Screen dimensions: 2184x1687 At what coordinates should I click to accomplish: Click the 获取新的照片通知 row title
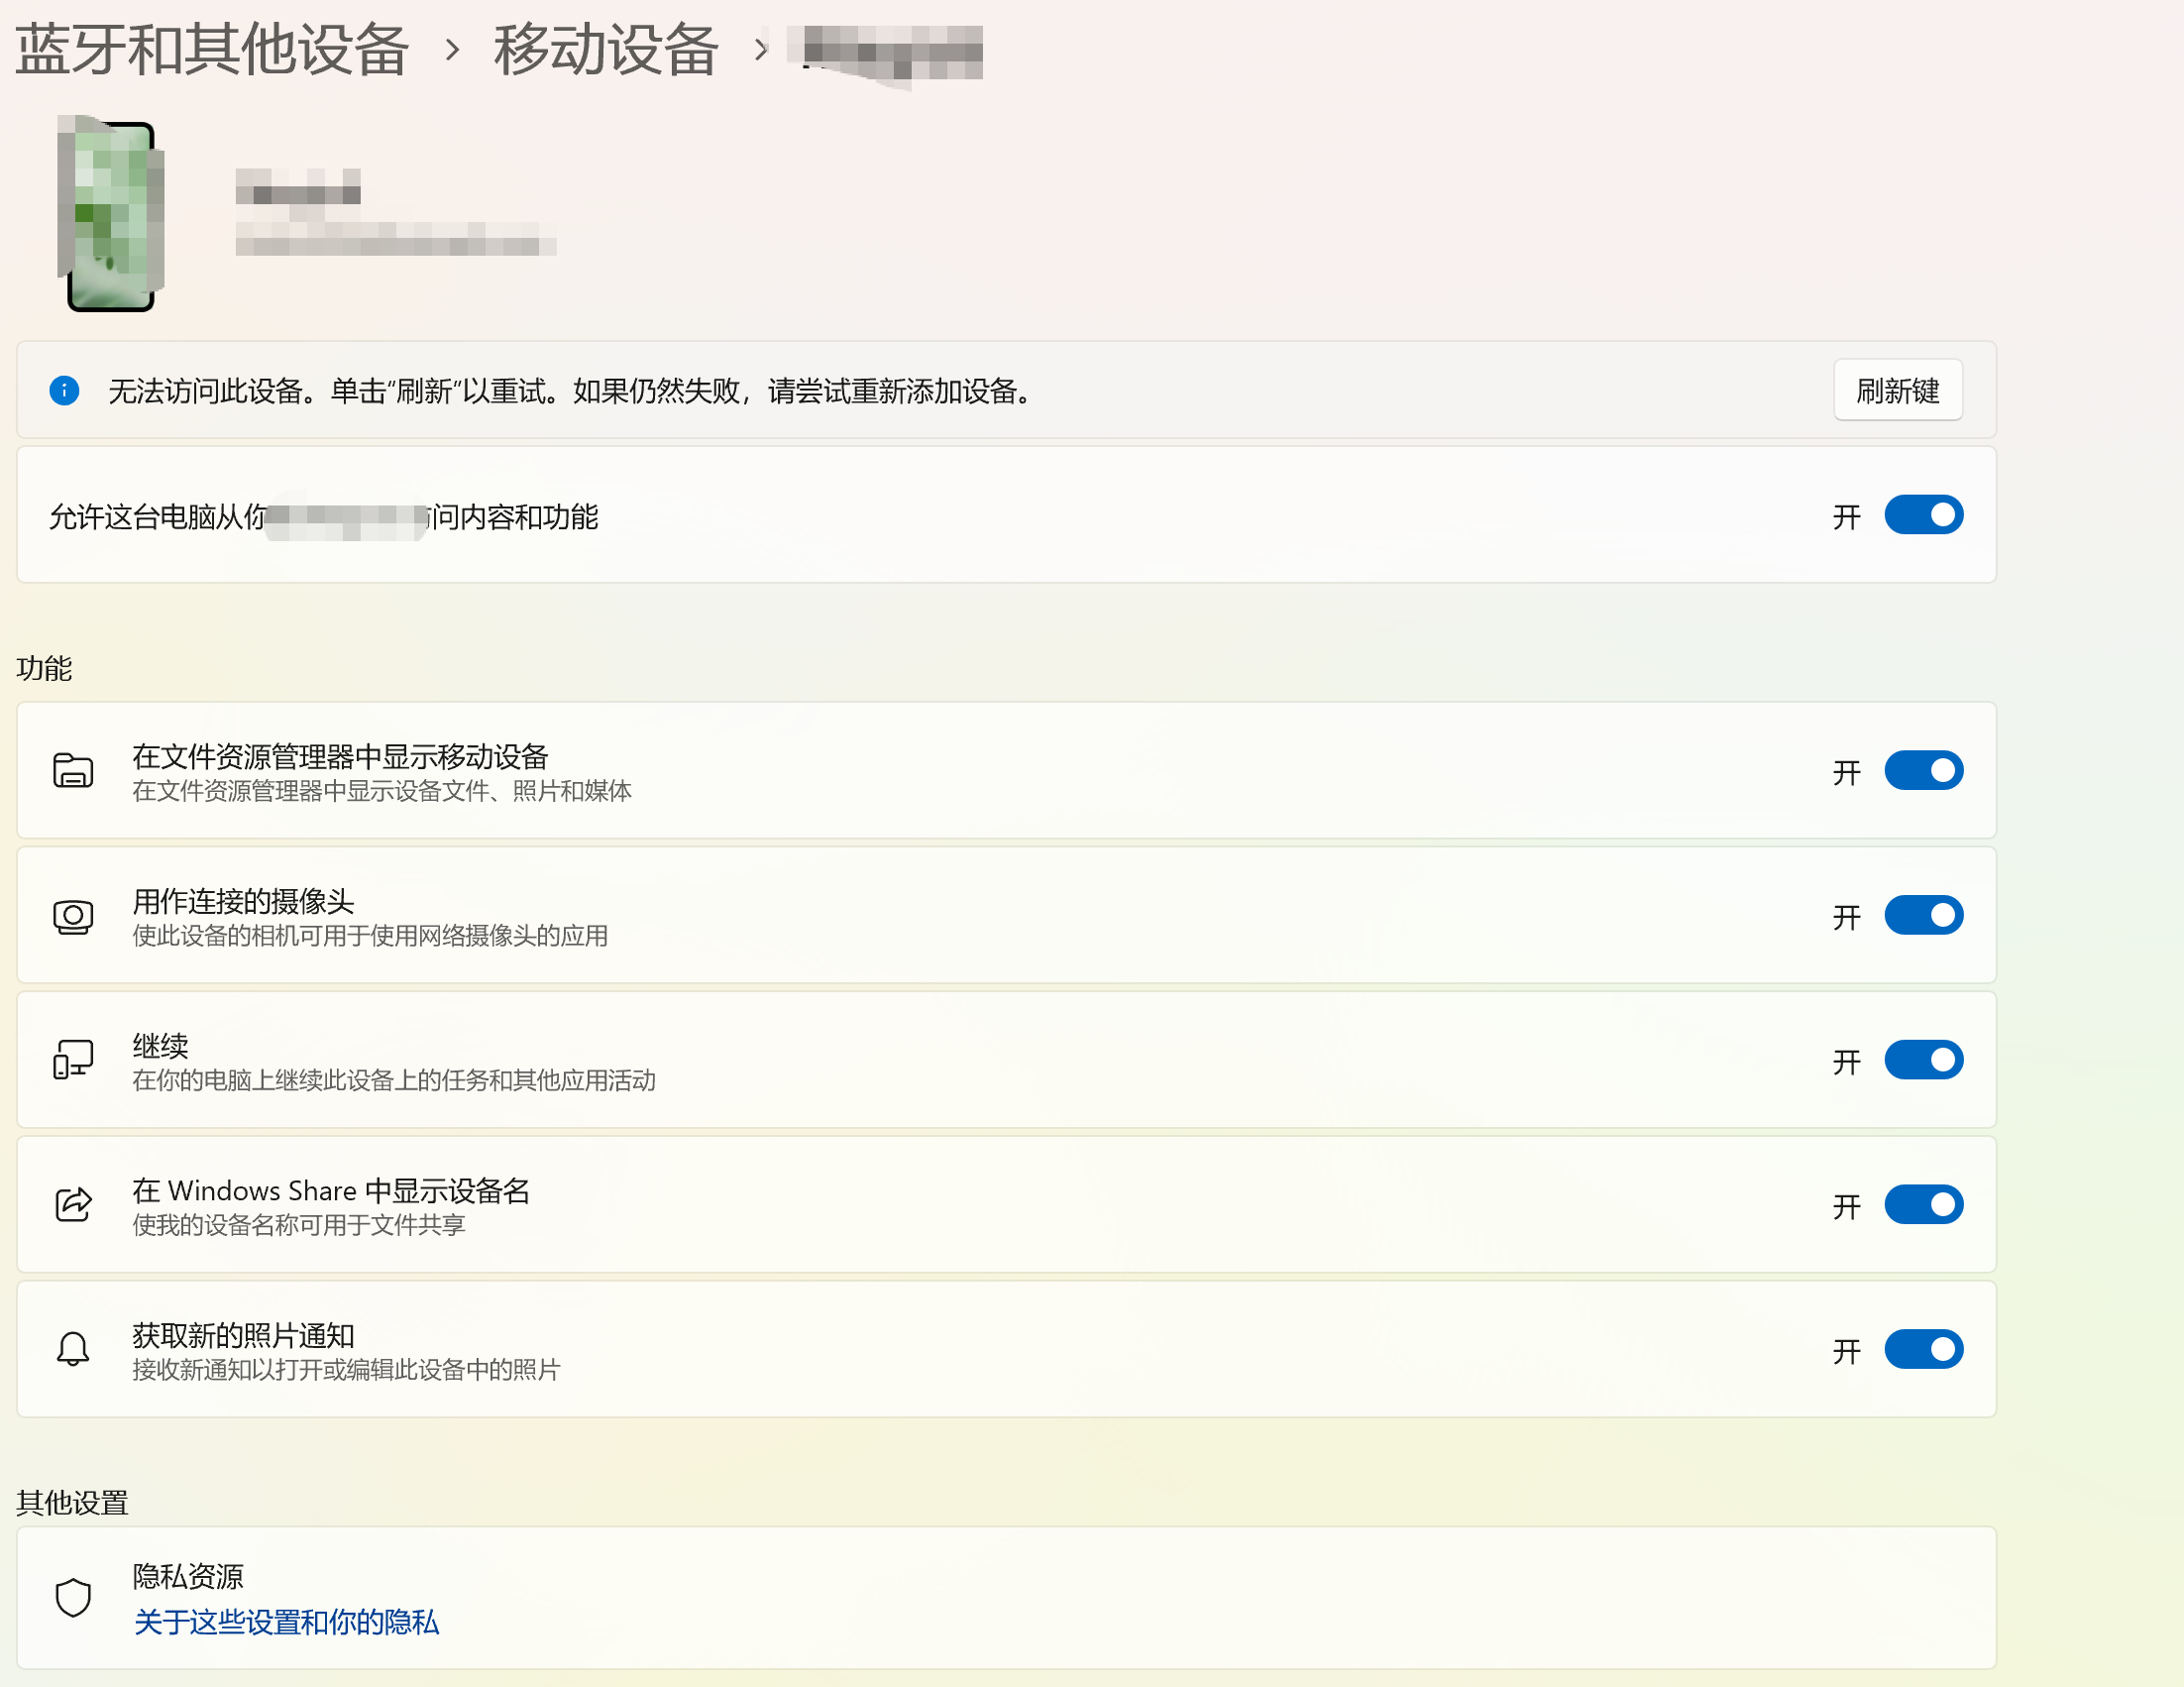(244, 1335)
